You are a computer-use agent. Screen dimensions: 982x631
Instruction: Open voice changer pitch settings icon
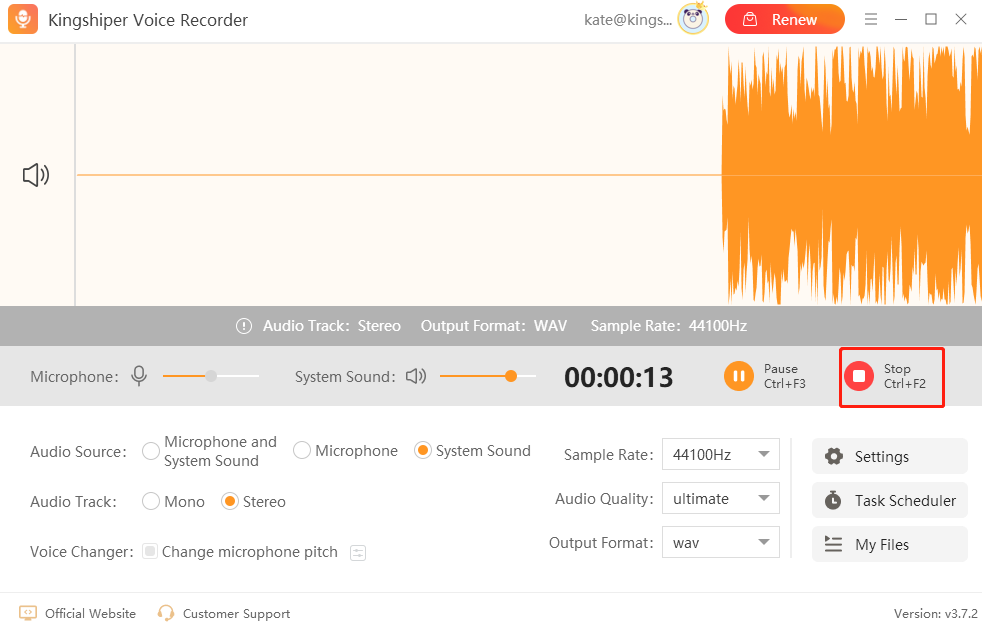point(358,553)
